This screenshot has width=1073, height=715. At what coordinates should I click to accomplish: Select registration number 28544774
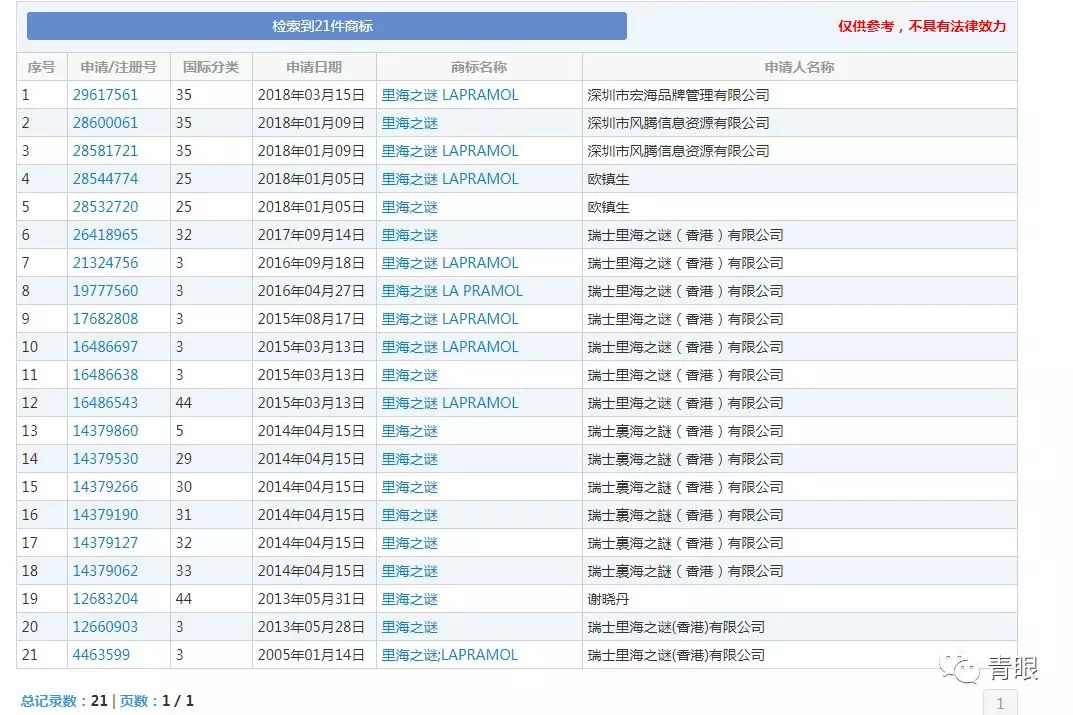coord(105,179)
